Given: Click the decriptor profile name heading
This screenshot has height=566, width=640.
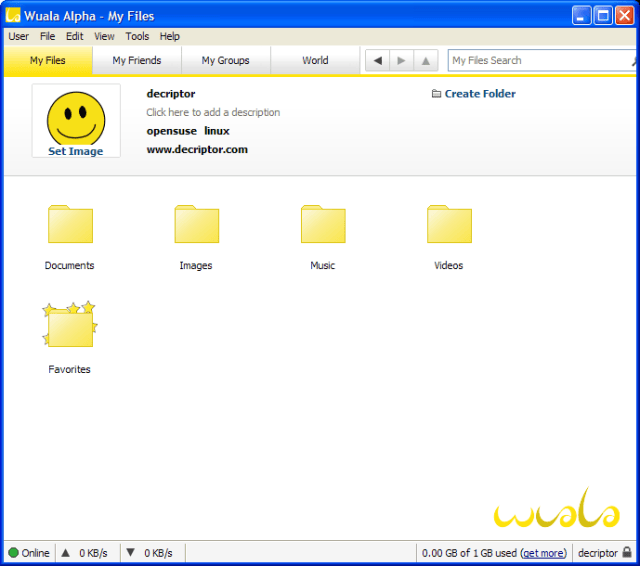Looking at the screenshot, I should pyautogui.click(x=171, y=94).
